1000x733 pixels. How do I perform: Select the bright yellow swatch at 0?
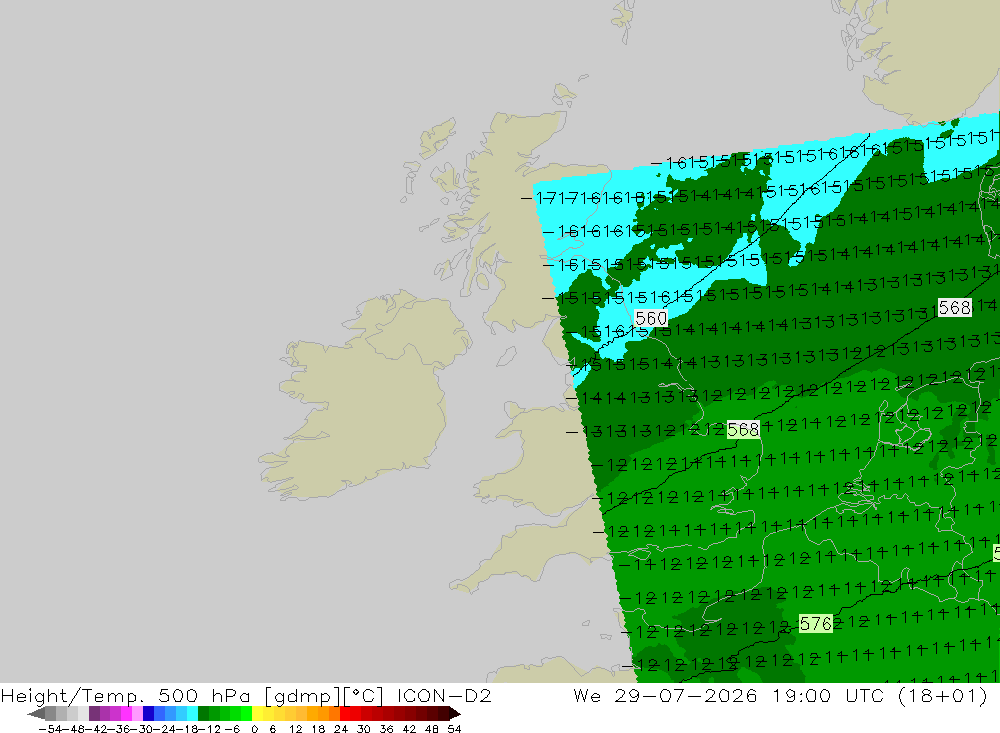click(x=258, y=714)
